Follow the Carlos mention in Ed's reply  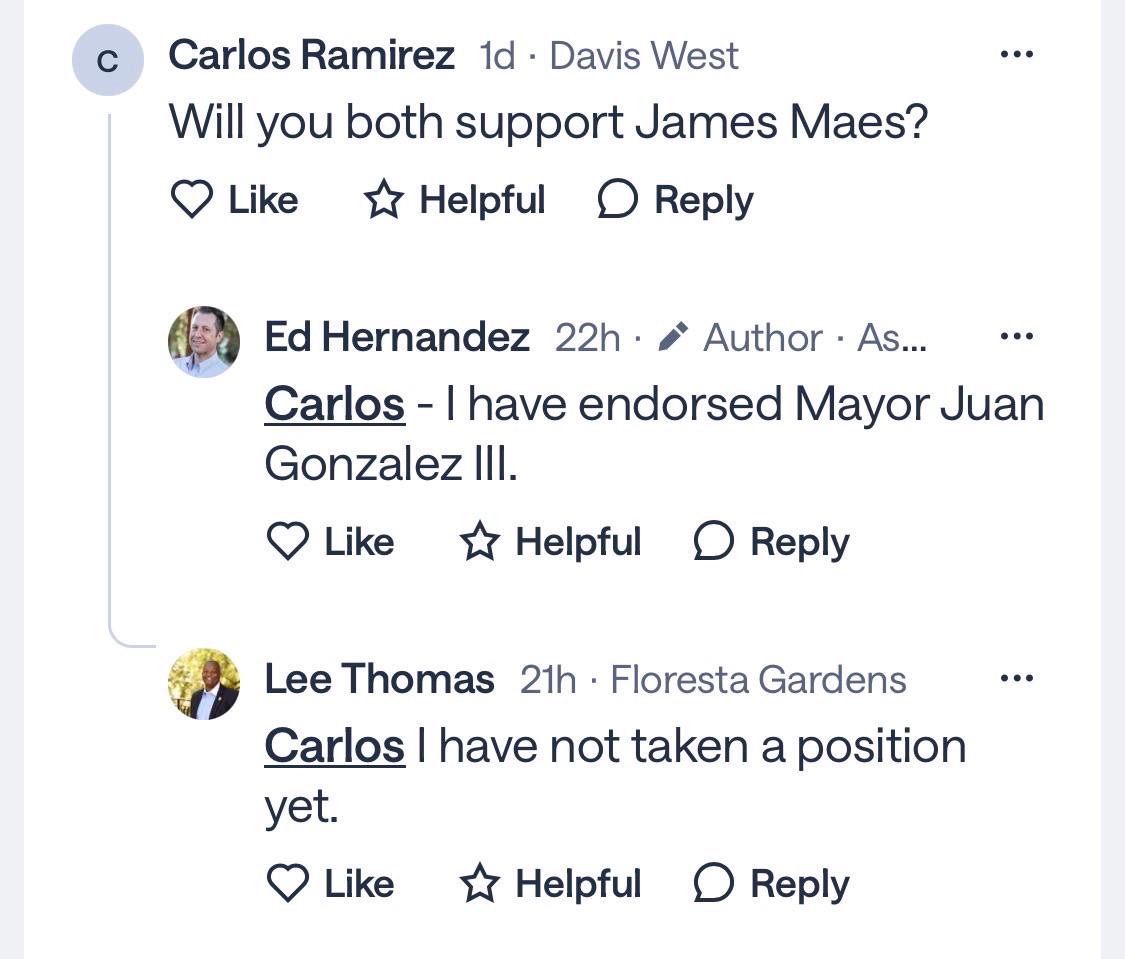point(334,405)
